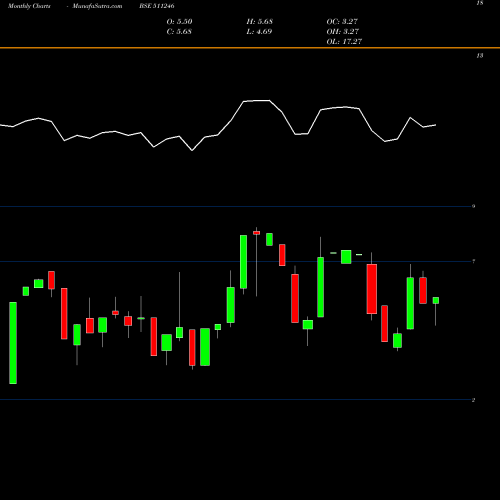Click the 'Monthly Charts' title text
This screenshot has height=500, width=500.
coord(29,6)
